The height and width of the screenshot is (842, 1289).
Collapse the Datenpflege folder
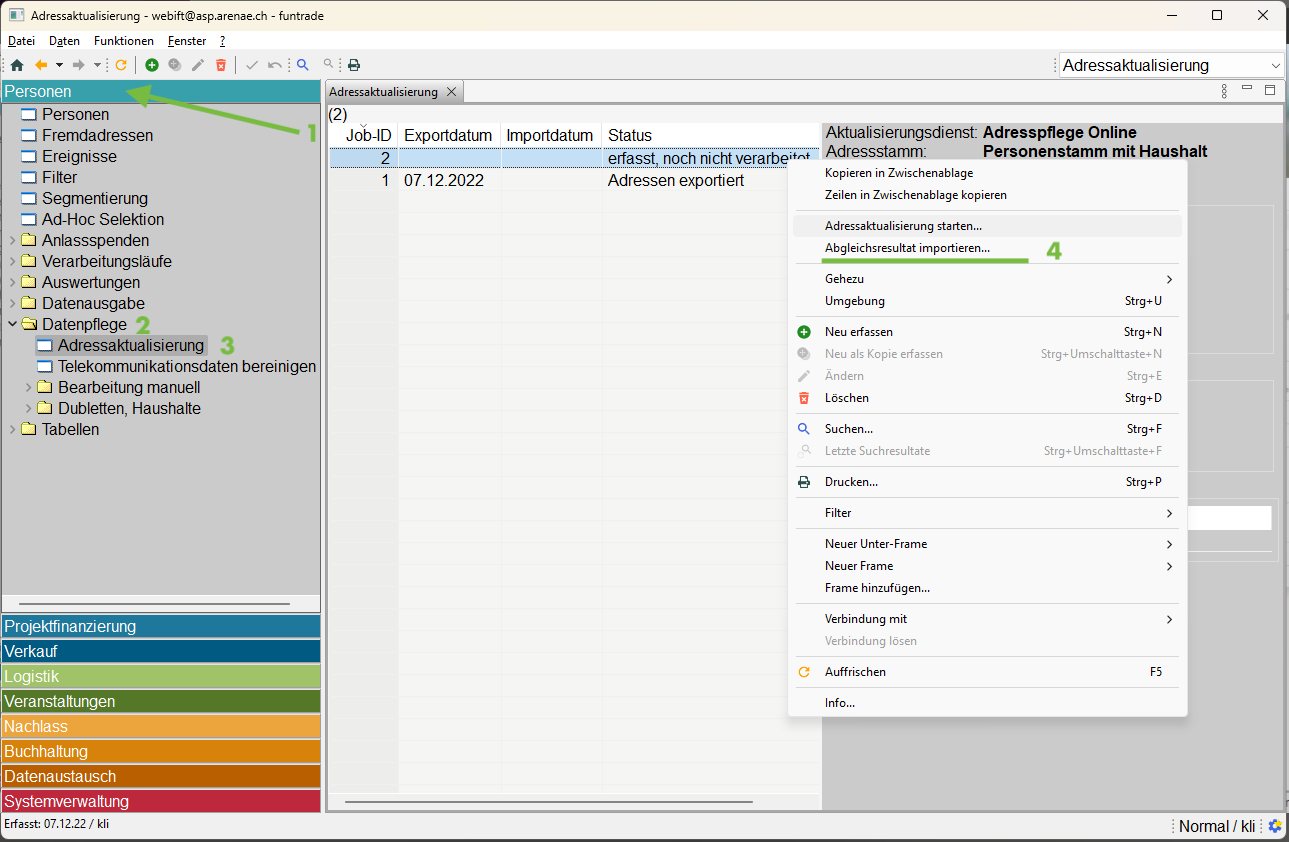(13, 324)
